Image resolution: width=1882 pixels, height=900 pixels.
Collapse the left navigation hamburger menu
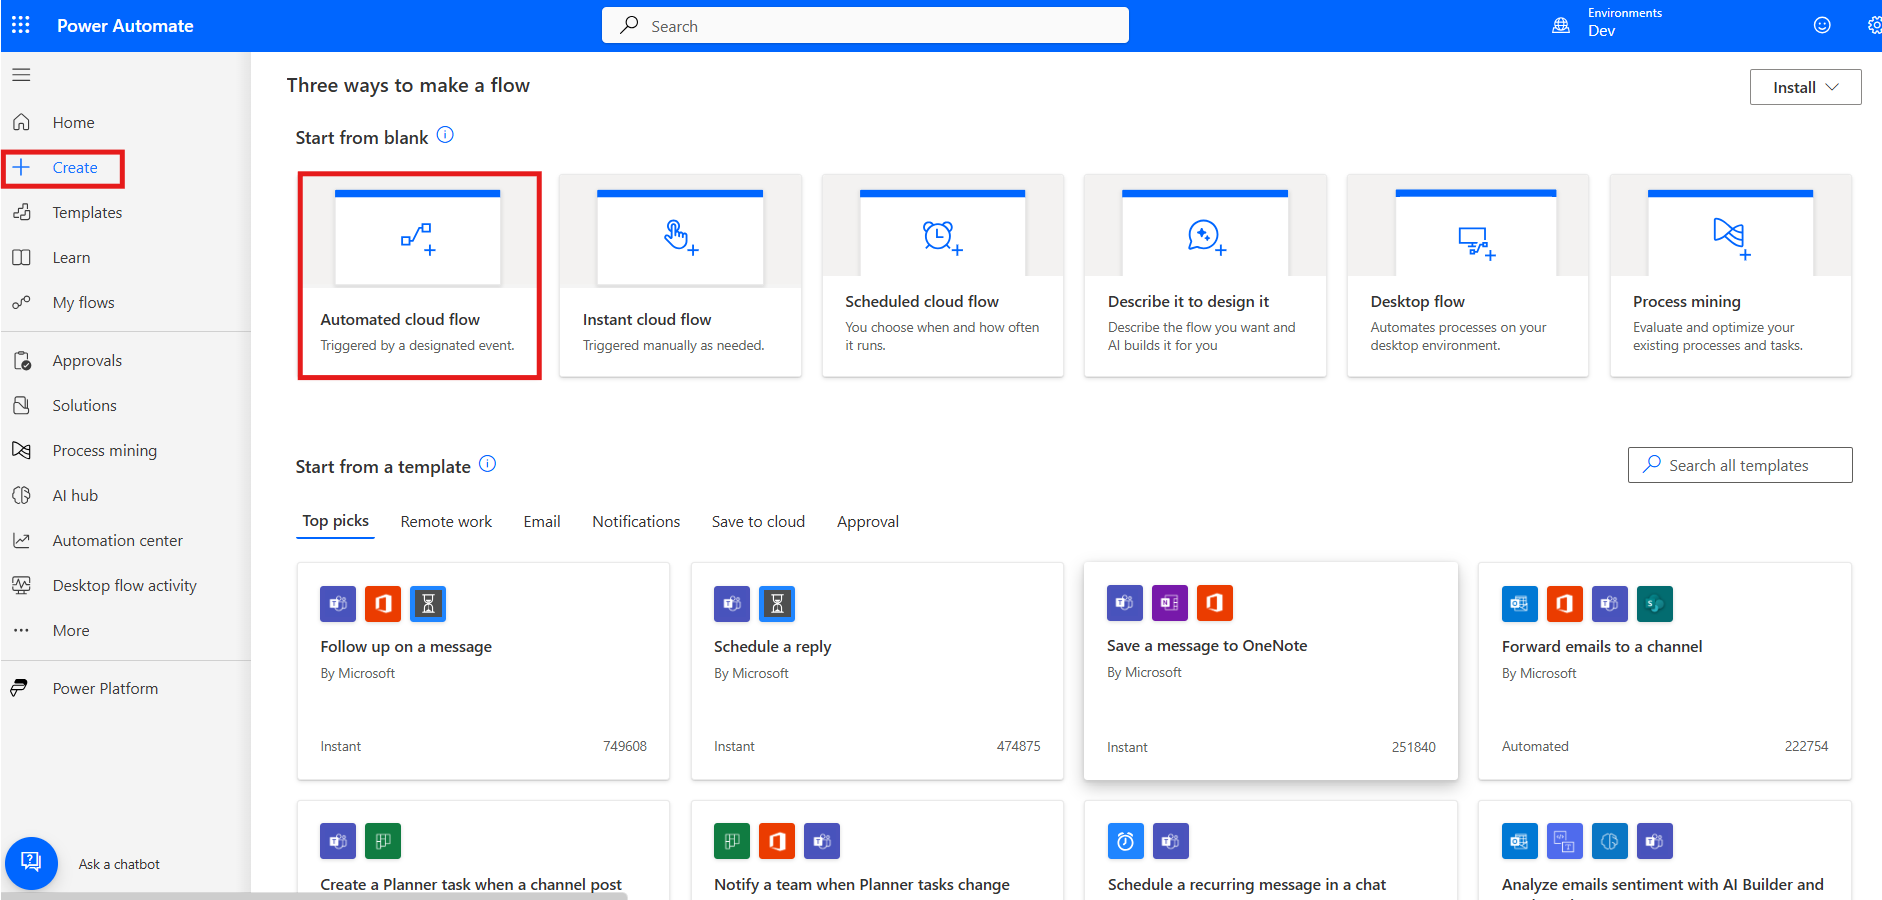[x=21, y=75]
